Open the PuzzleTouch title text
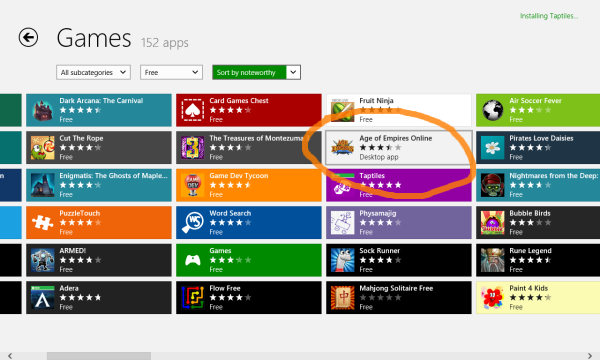 pos(80,213)
